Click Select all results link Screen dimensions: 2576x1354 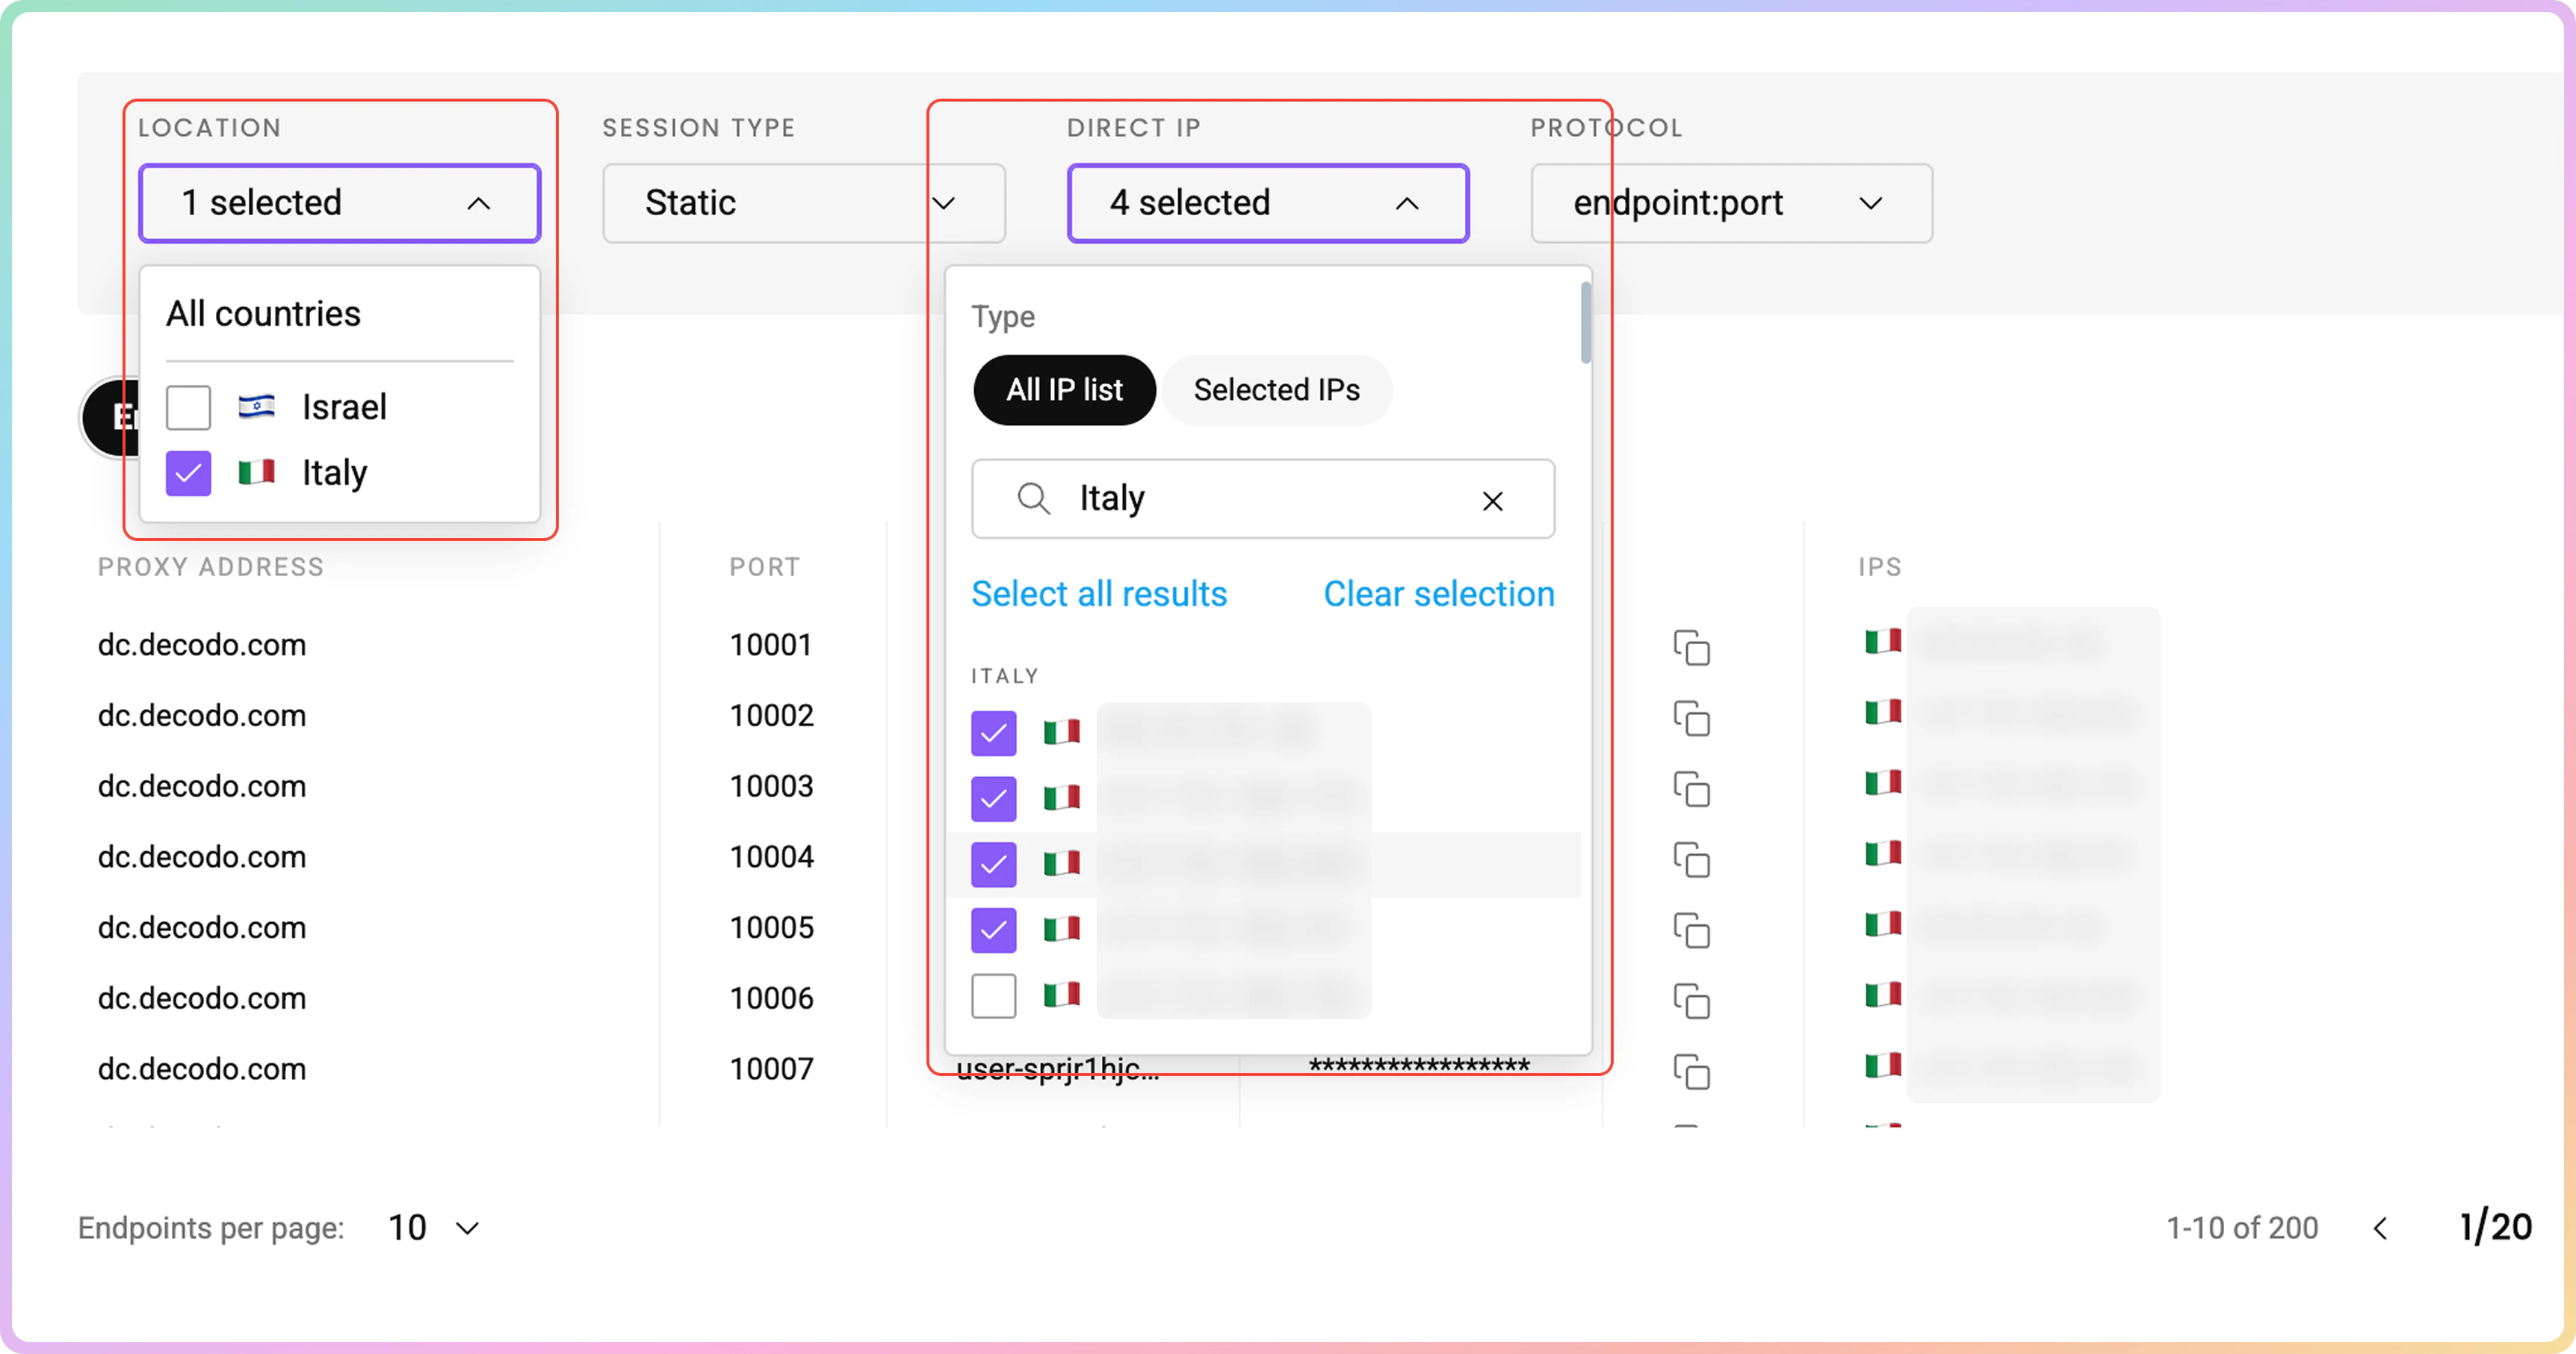click(x=1099, y=594)
